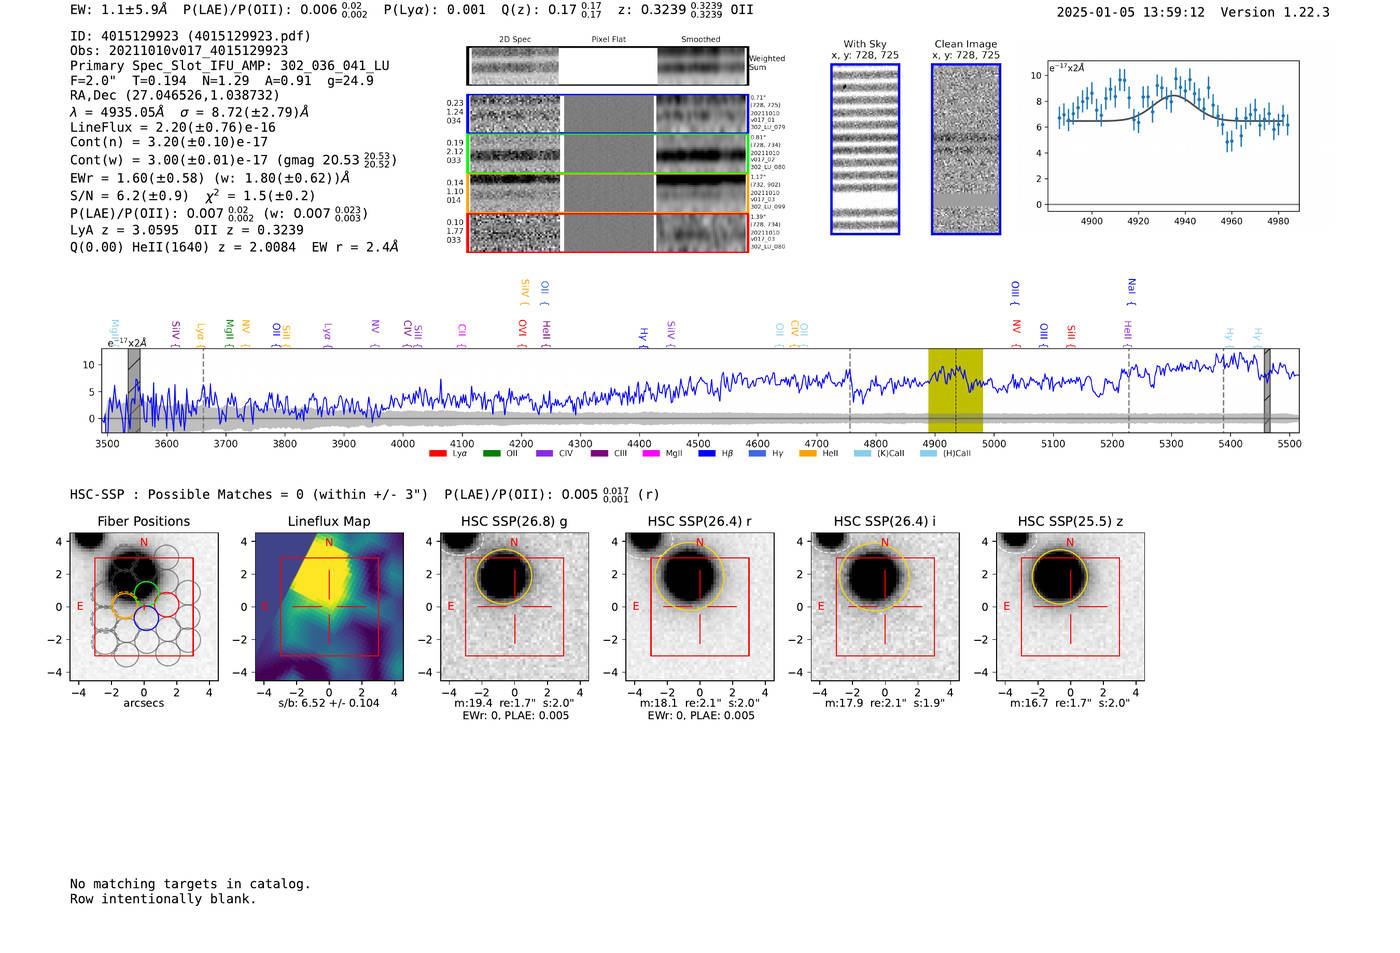Open the HSC SSP(25.5) z image
1400x953 pixels.
(1070, 607)
